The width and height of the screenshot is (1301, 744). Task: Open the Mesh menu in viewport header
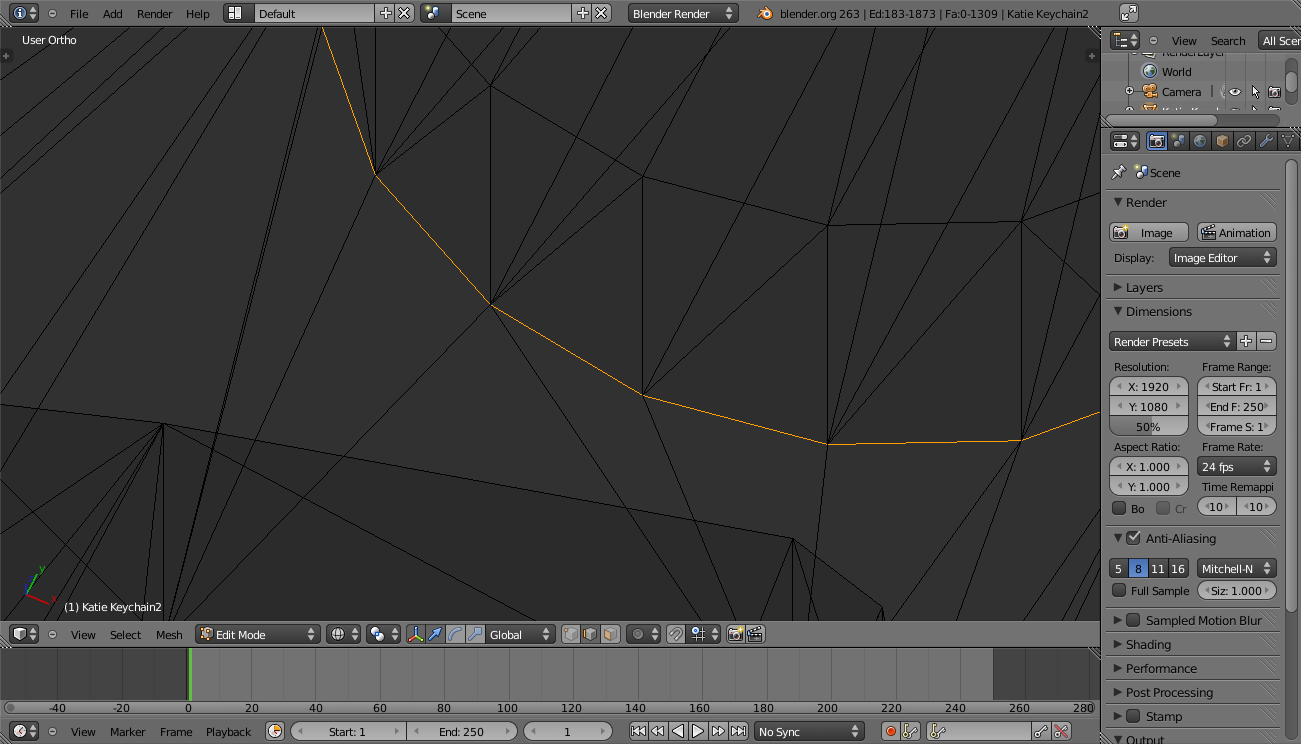169,634
